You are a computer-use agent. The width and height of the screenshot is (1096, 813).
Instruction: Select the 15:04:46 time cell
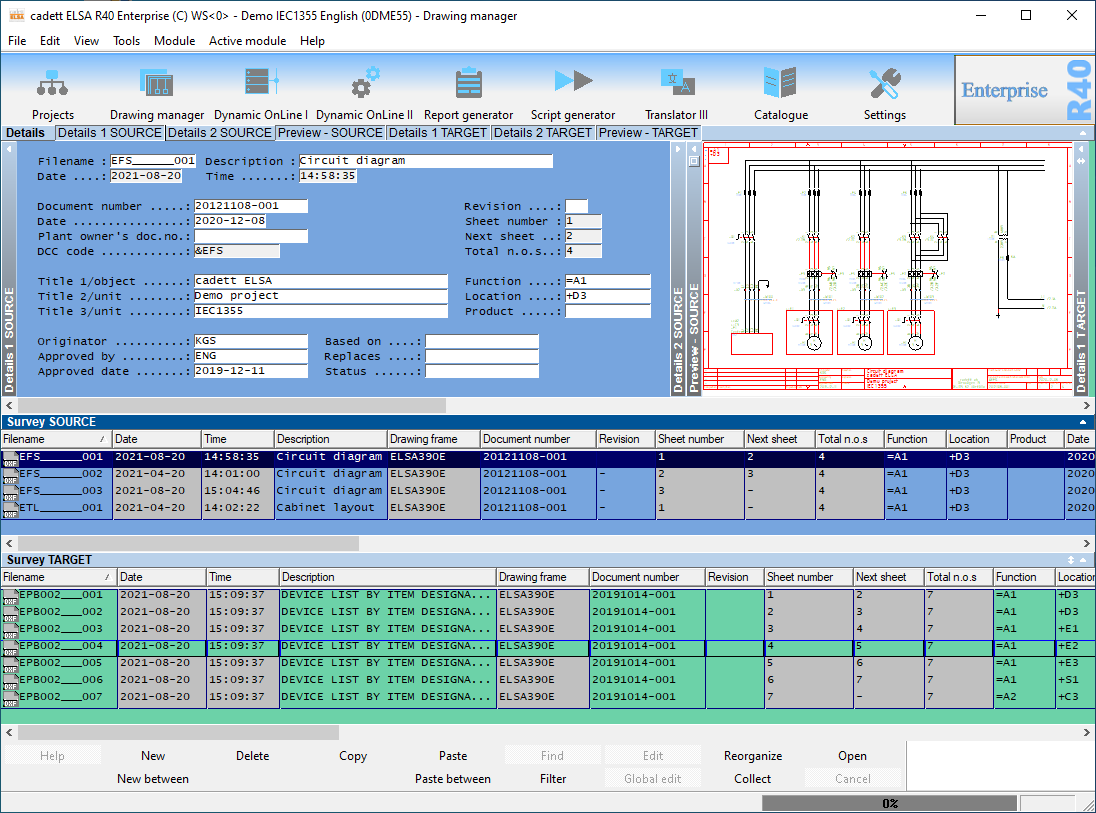(238, 491)
